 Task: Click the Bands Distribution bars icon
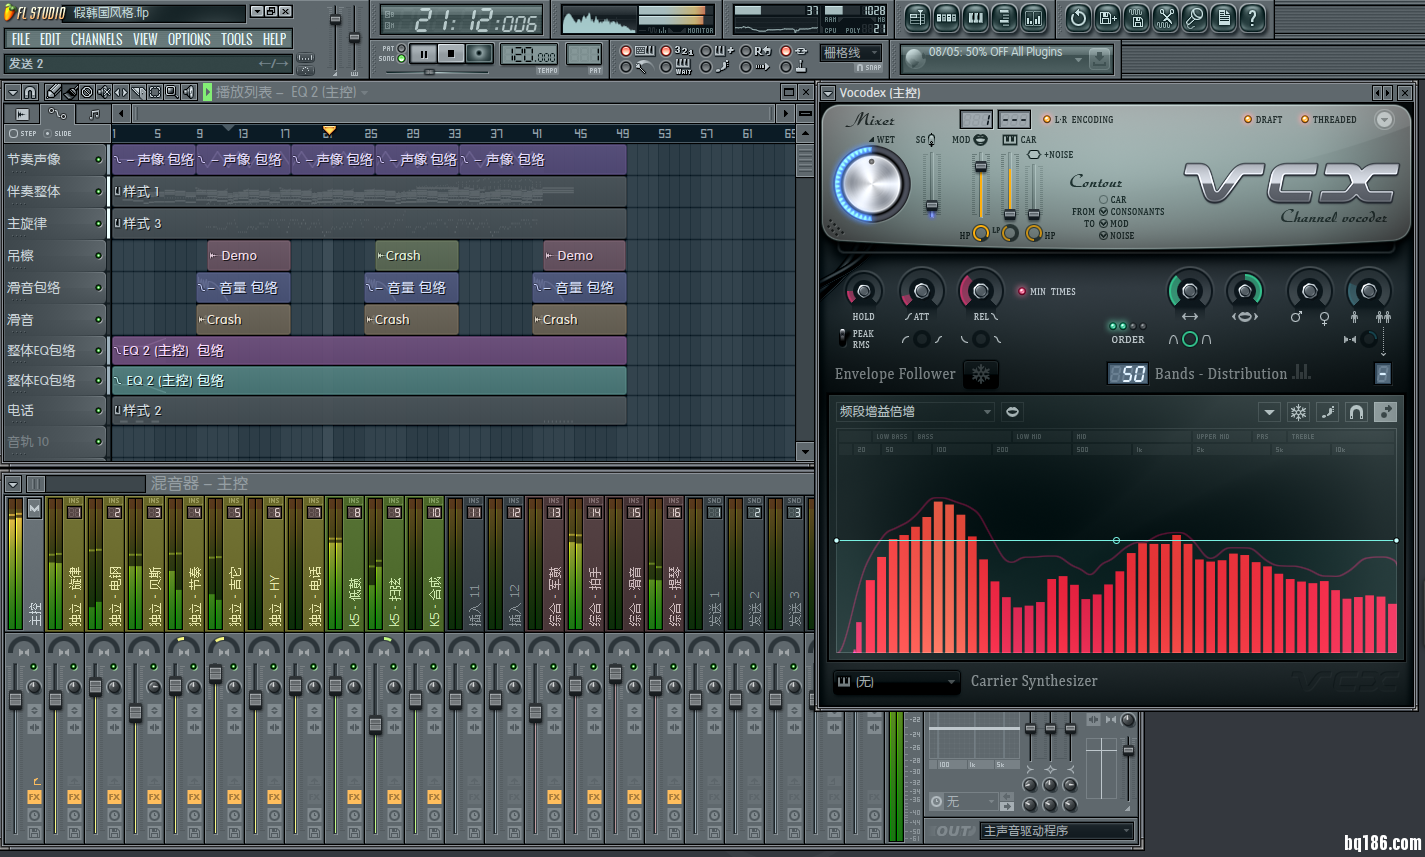[x=1301, y=372]
